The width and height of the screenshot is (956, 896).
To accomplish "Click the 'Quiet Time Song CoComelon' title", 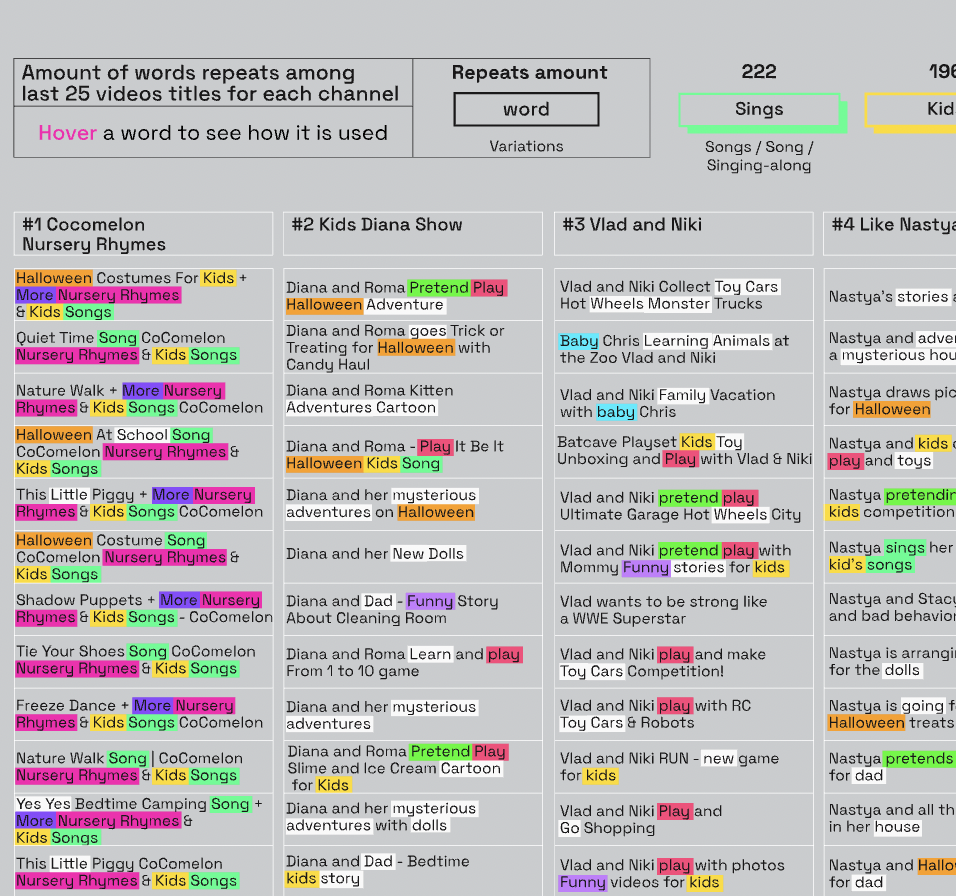I will [x=127, y=346].
